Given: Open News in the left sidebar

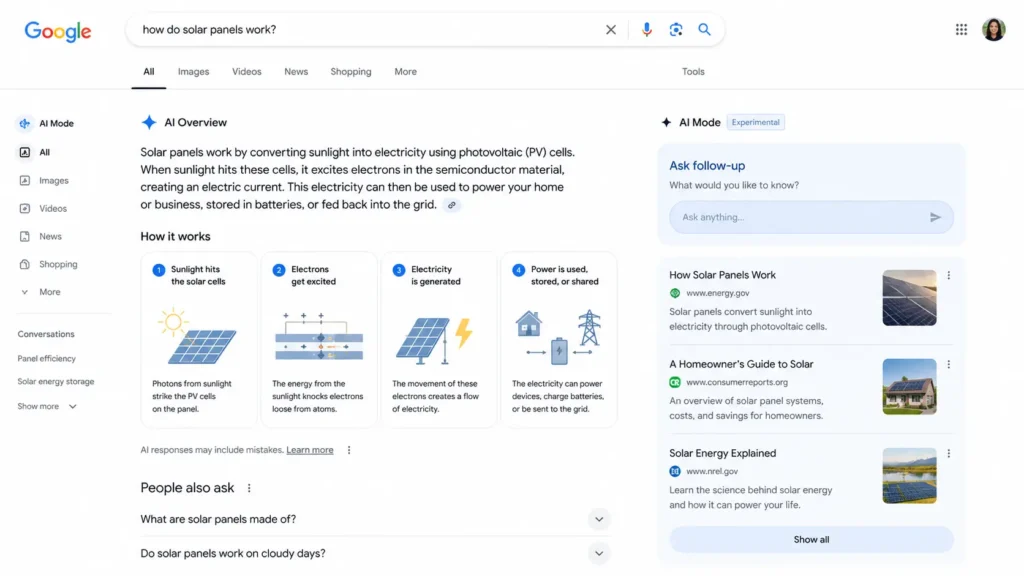Looking at the screenshot, I should click(x=40, y=236).
